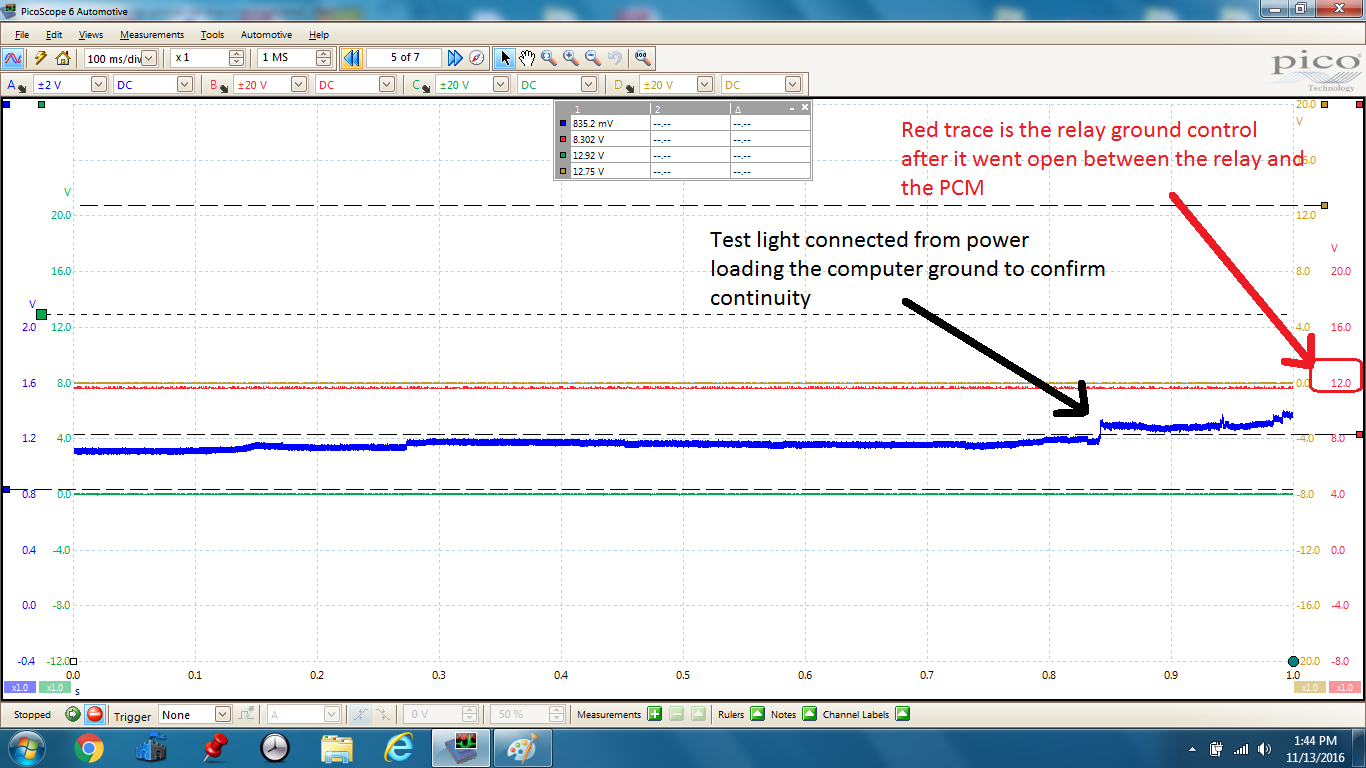1366x768 pixels.
Task: Click the 5 of 7 buffer field
Action: tap(404, 58)
